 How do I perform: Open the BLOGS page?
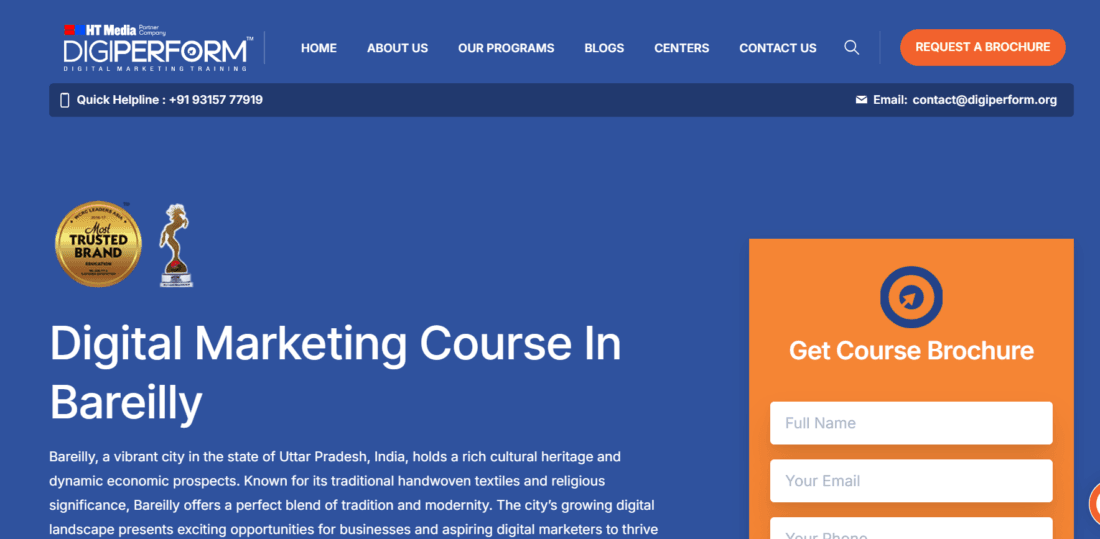tap(604, 48)
